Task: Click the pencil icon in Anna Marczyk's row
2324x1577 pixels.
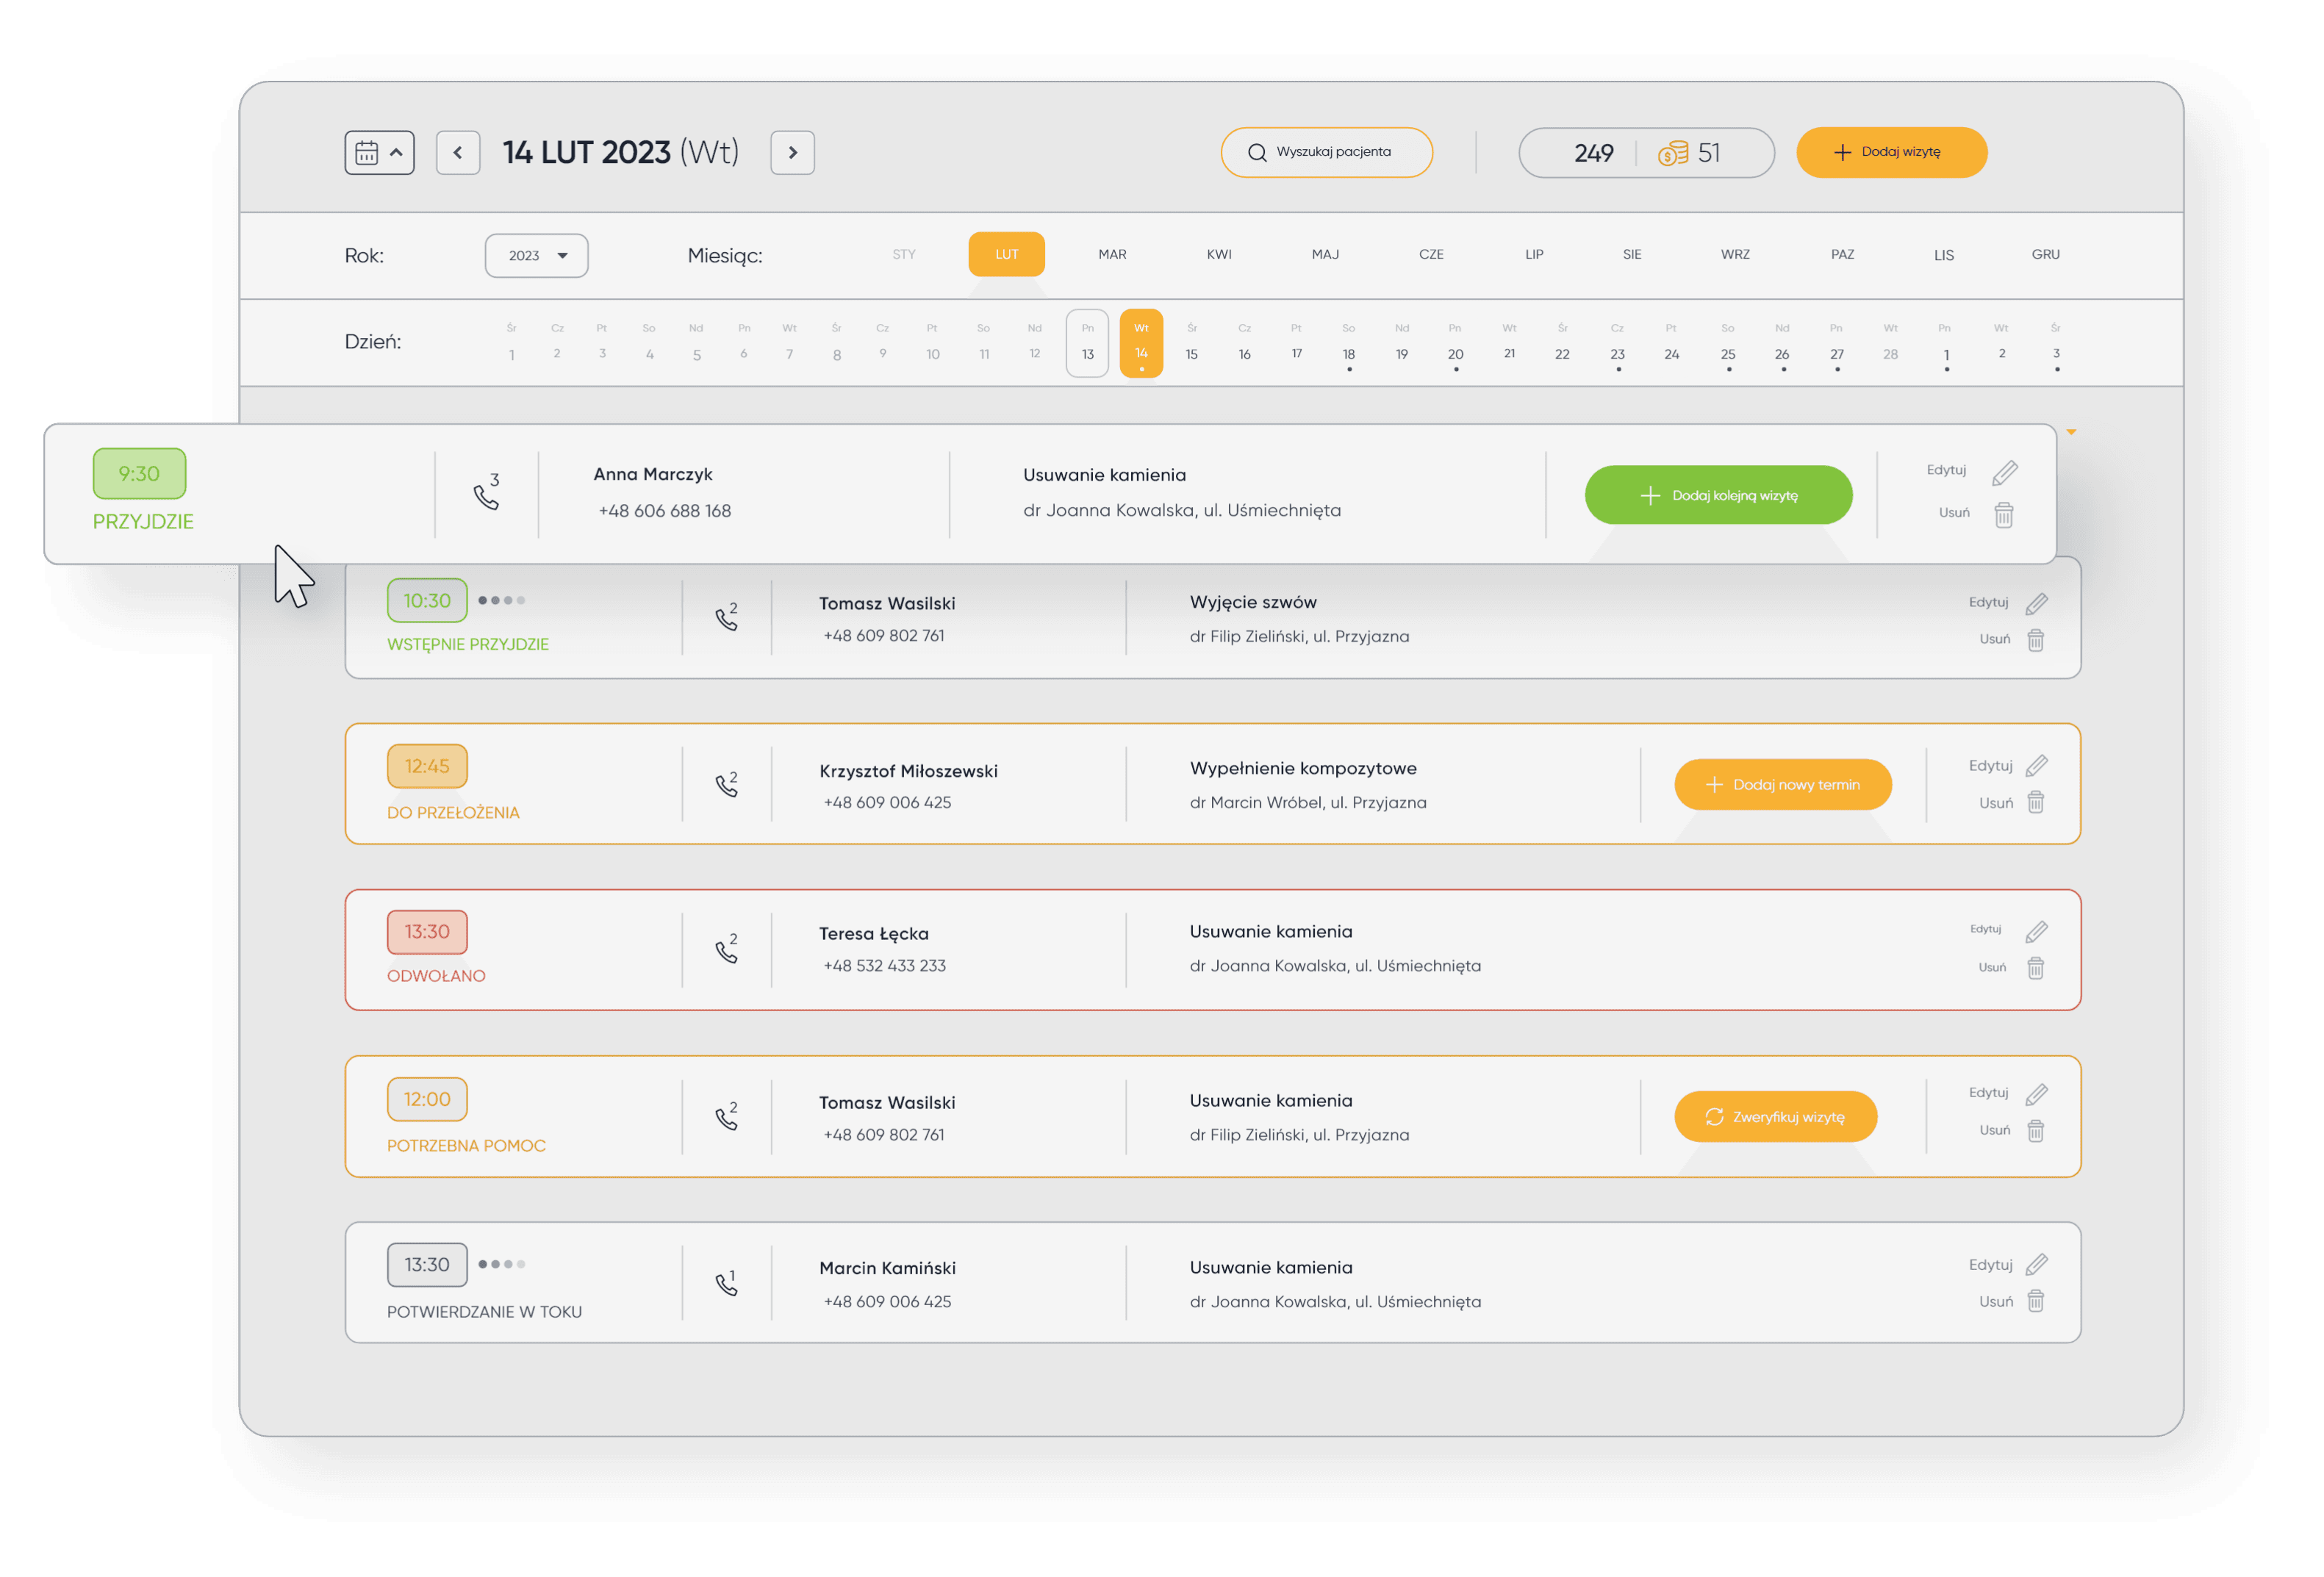Action: pos(2004,472)
